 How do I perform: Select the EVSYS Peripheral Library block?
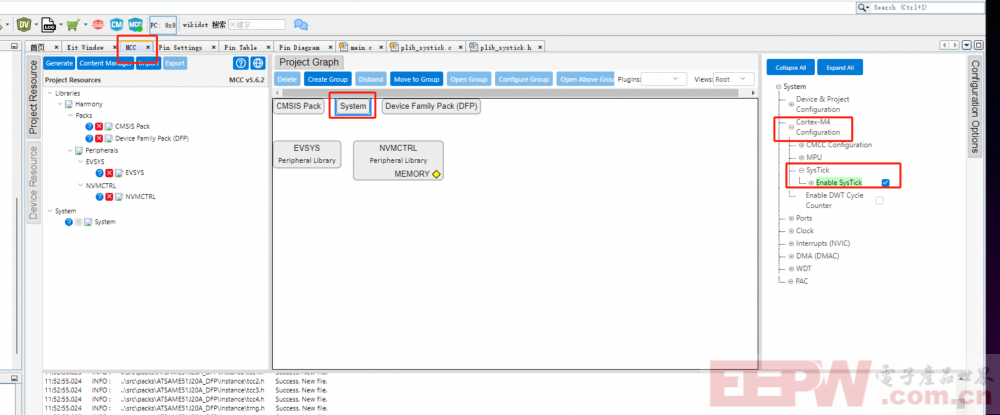307,154
